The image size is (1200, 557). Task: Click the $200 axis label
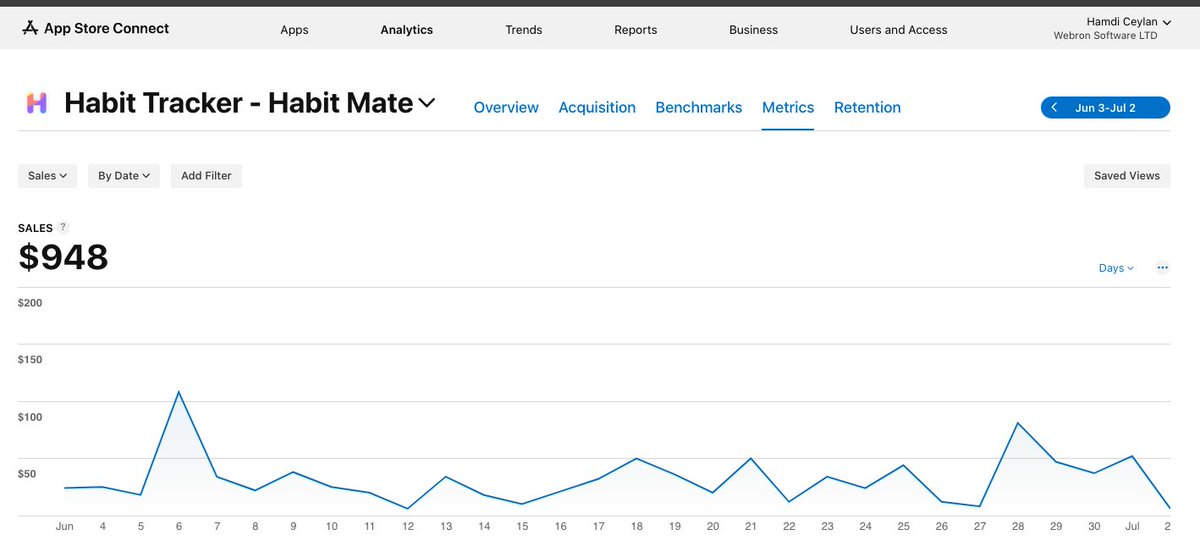click(x=30, y=302)
